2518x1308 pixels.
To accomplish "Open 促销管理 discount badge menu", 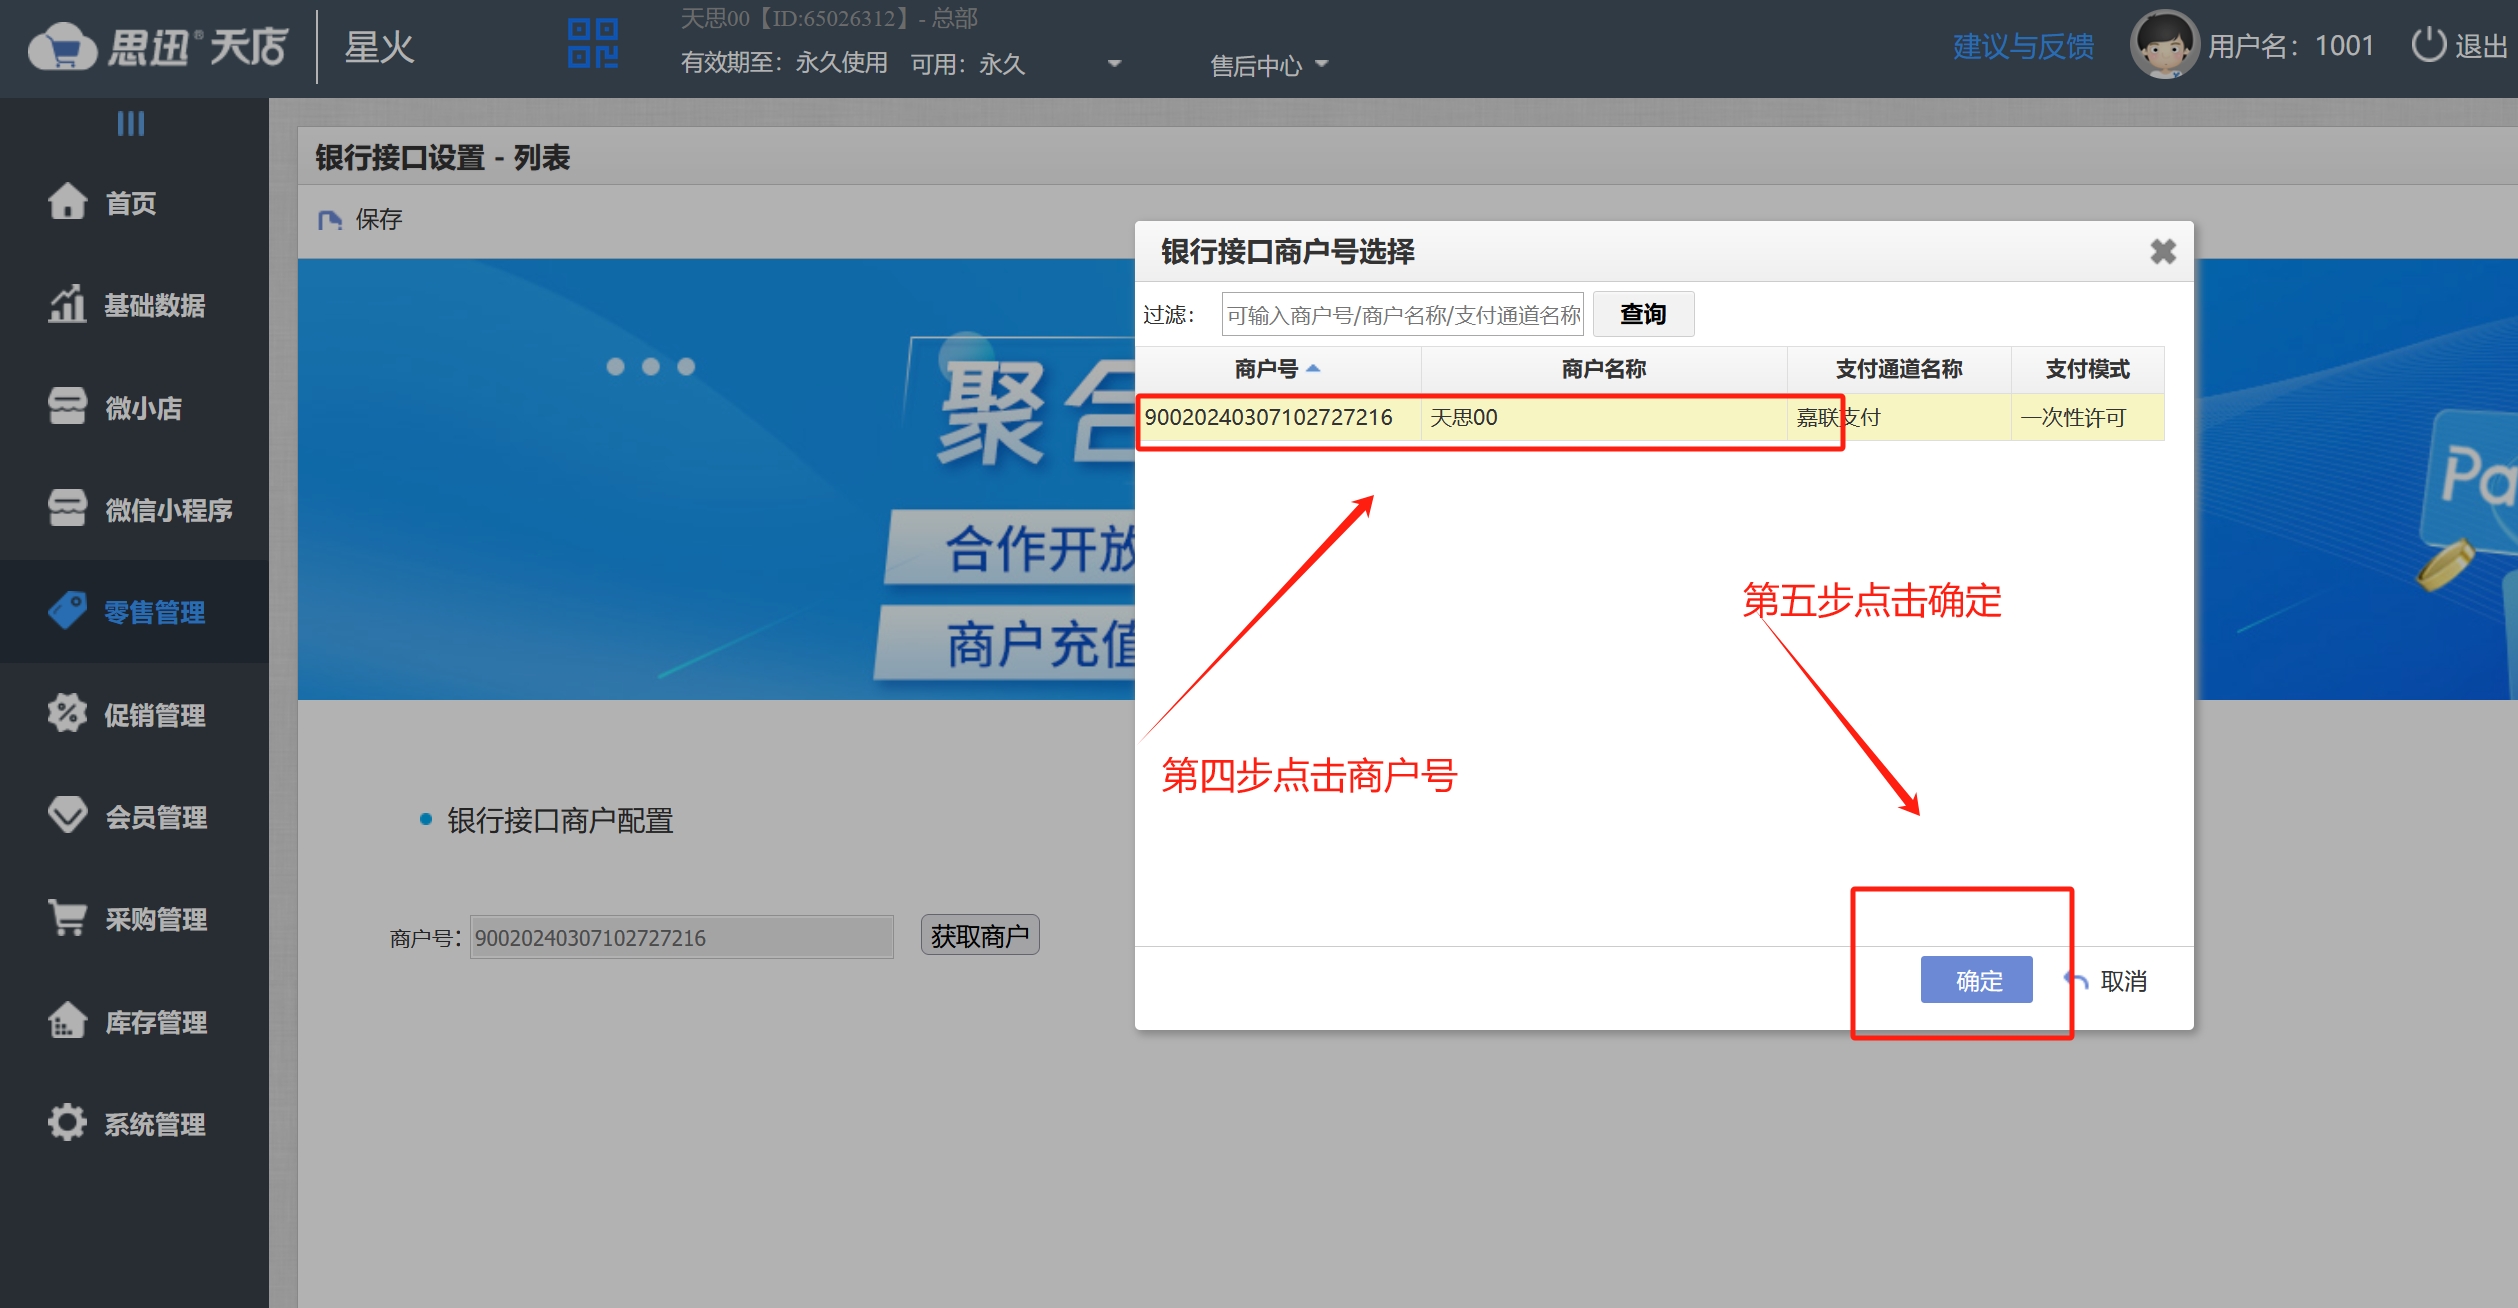I will 68,713.
